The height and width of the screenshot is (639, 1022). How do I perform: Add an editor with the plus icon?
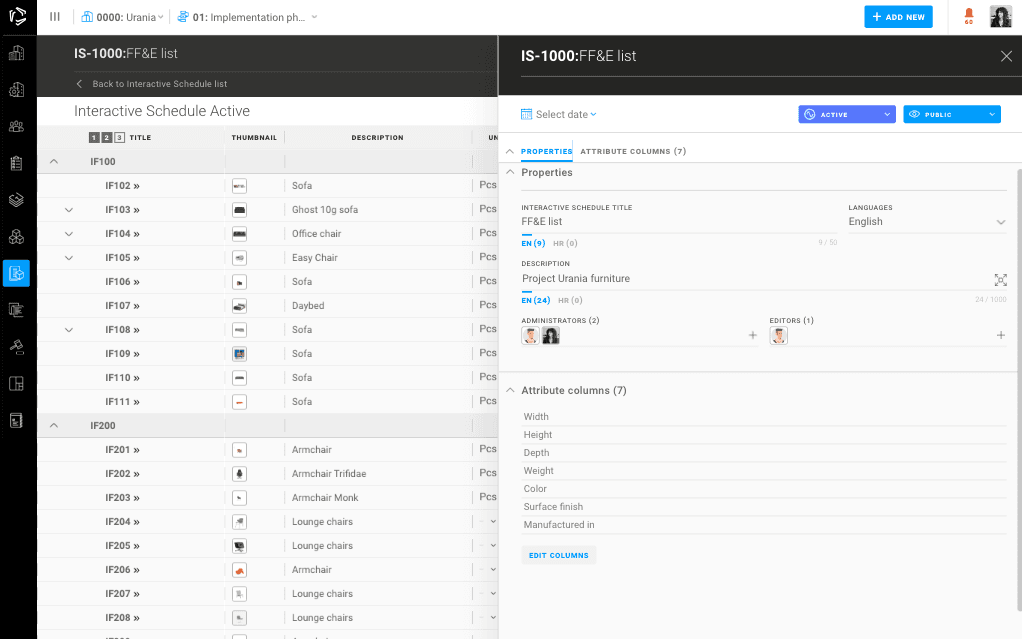coord(1000,336)
